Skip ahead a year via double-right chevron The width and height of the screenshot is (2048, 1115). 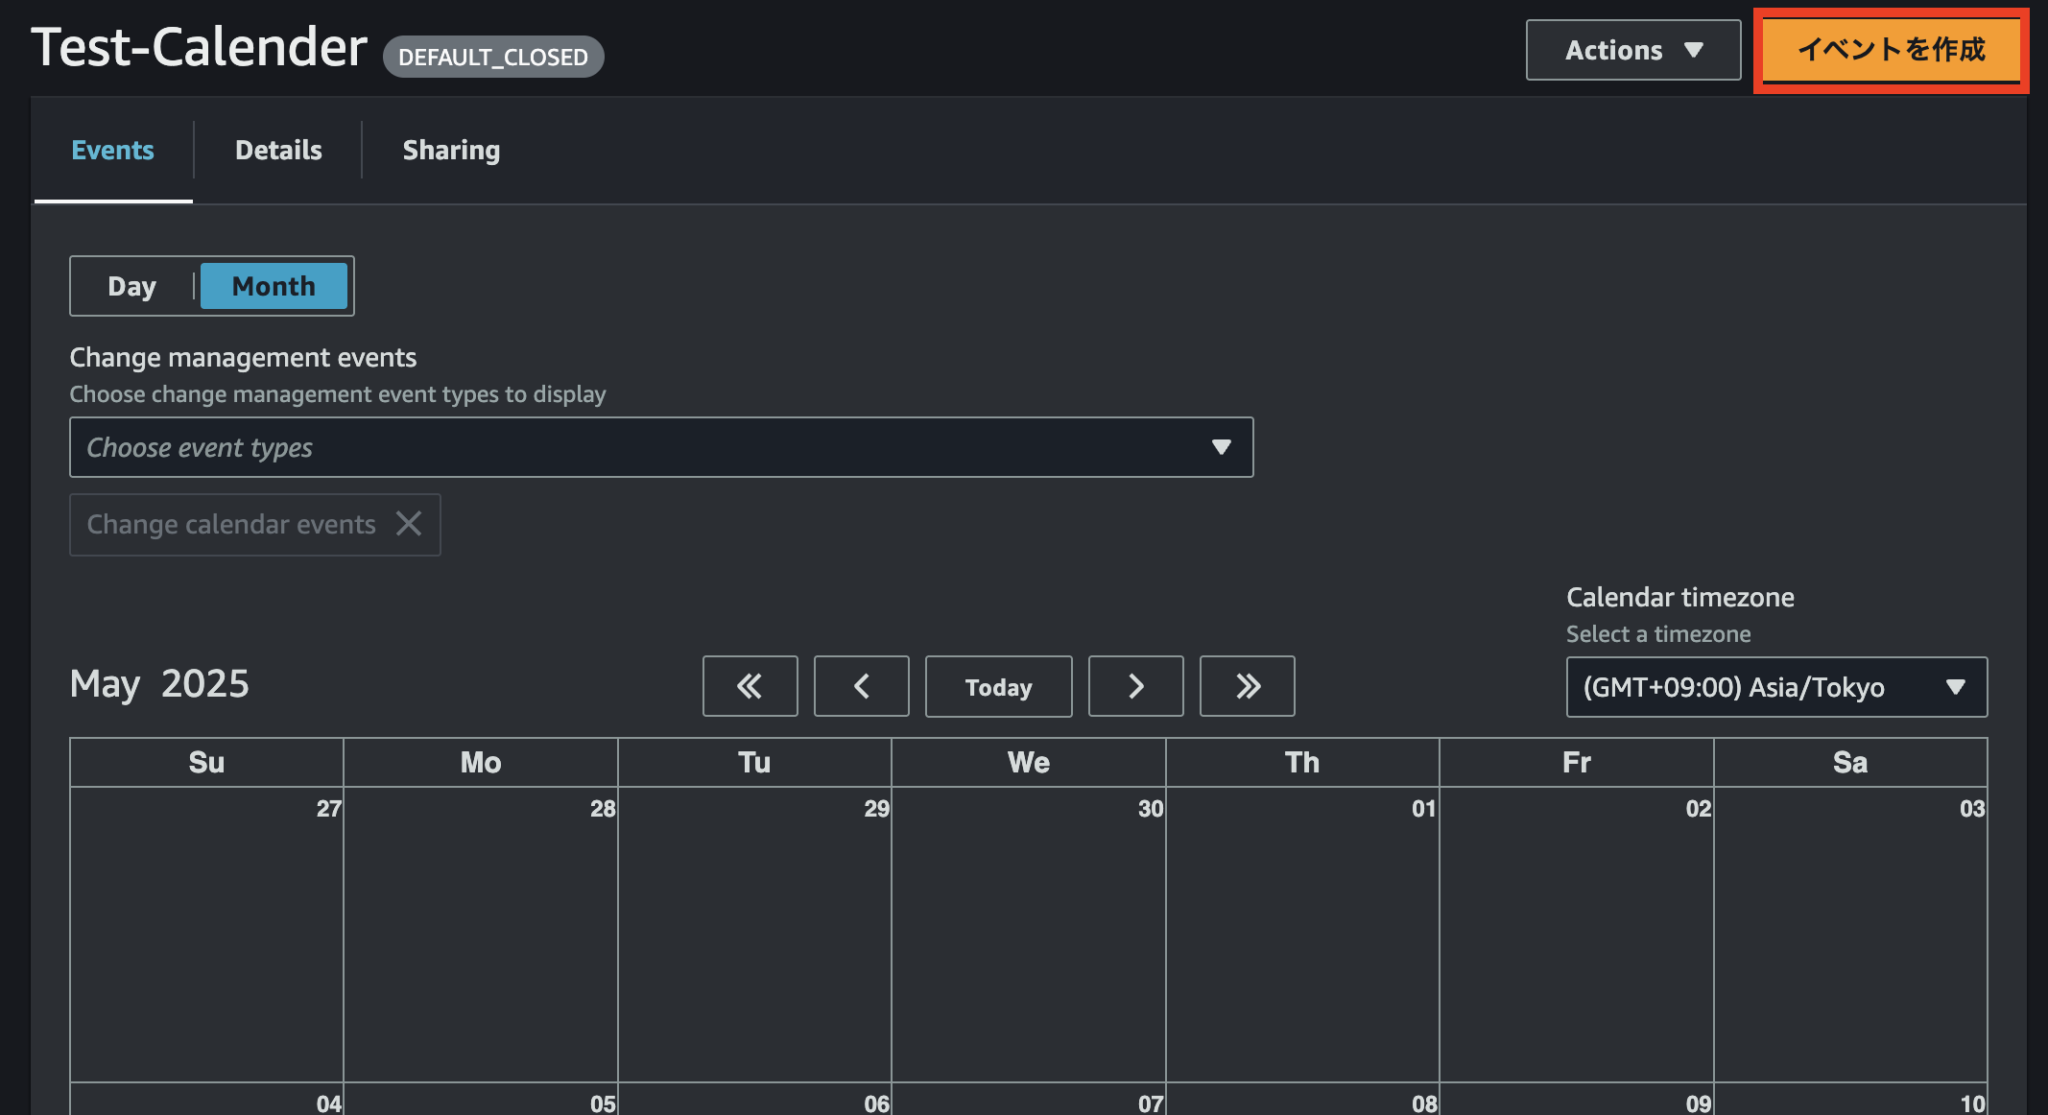1246,686
